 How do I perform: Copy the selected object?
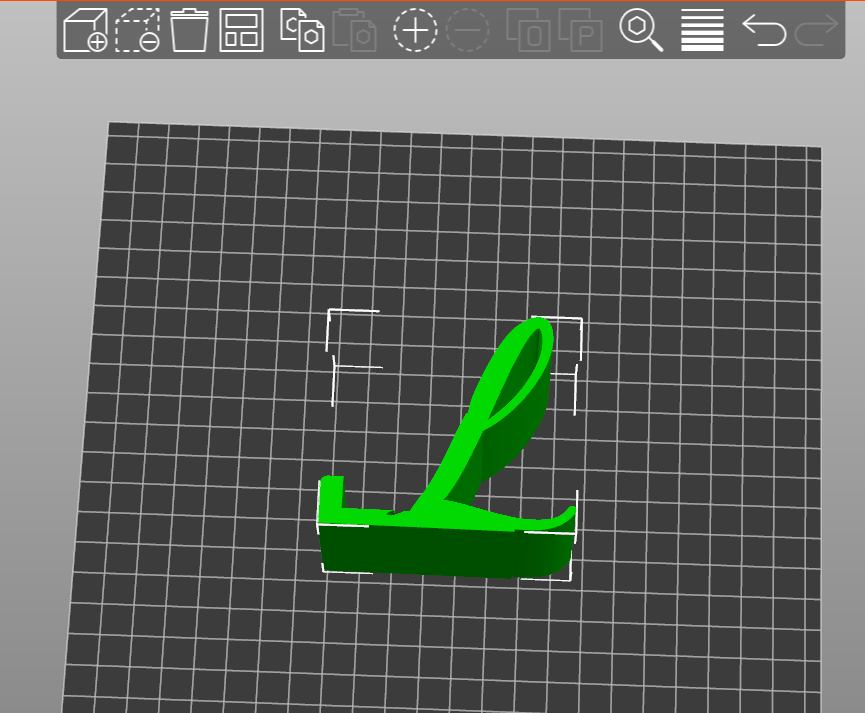click(302, 30)
